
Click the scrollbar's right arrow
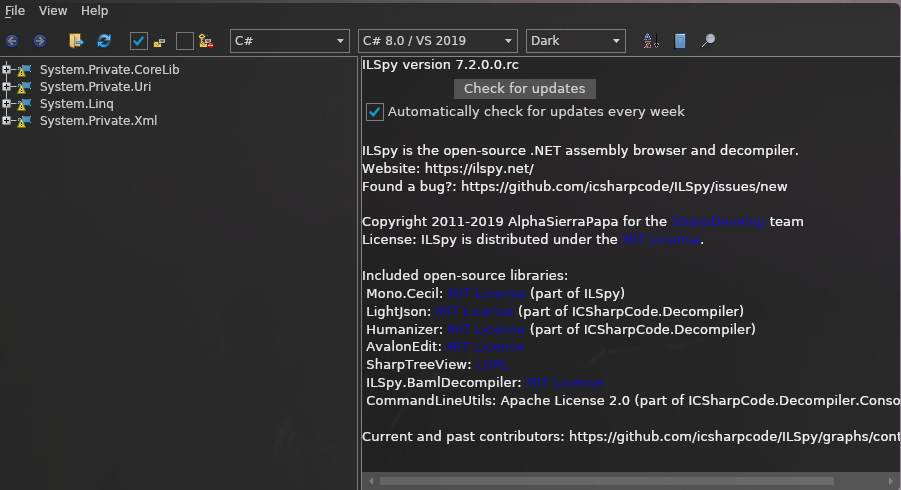click(x=891, y=481)
